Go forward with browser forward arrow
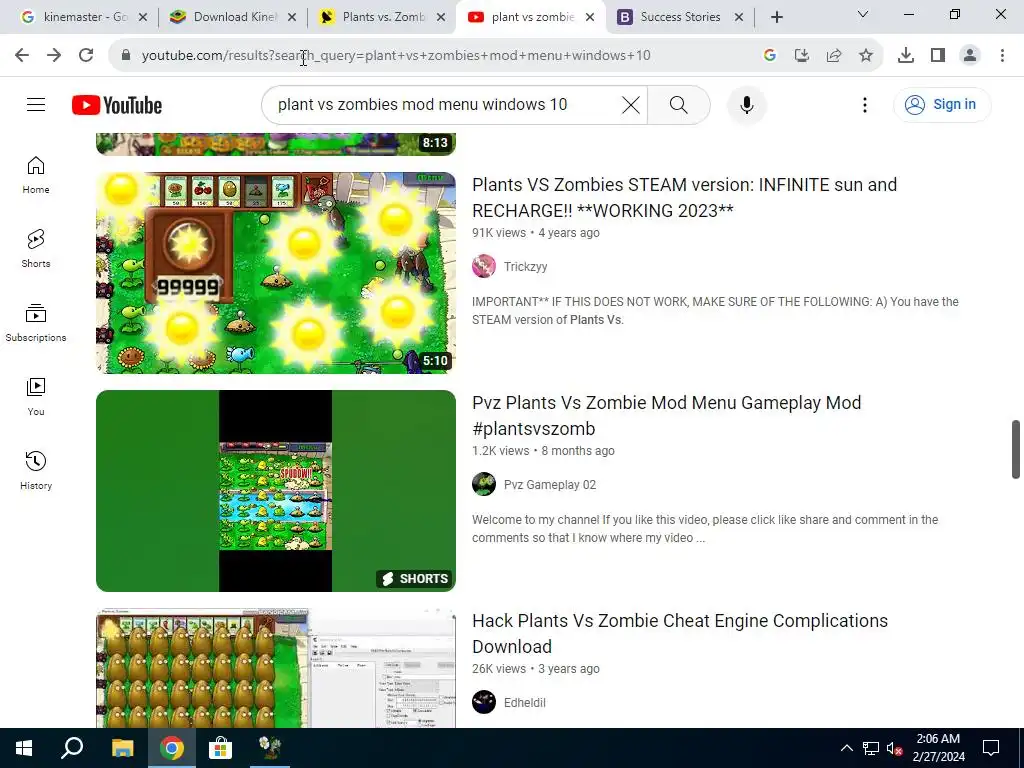Screen dimensions: 1024x768 click(x=54, y=55)
